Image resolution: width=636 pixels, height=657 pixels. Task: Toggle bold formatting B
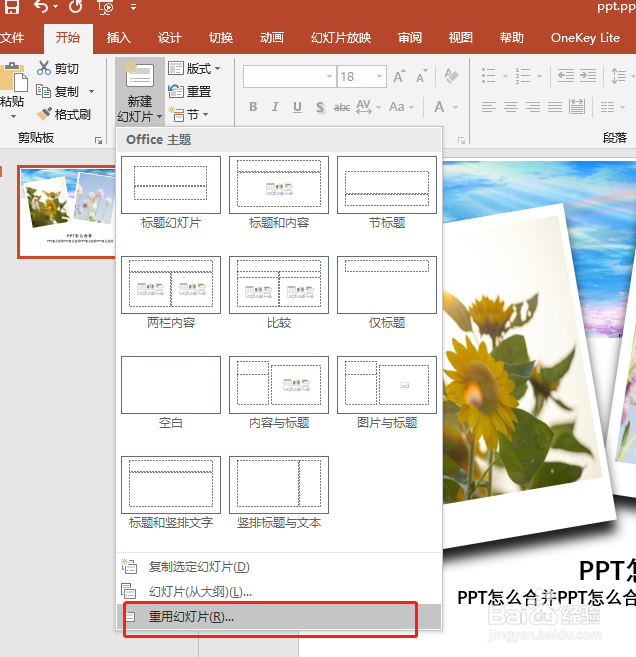[x=253, y=107]
